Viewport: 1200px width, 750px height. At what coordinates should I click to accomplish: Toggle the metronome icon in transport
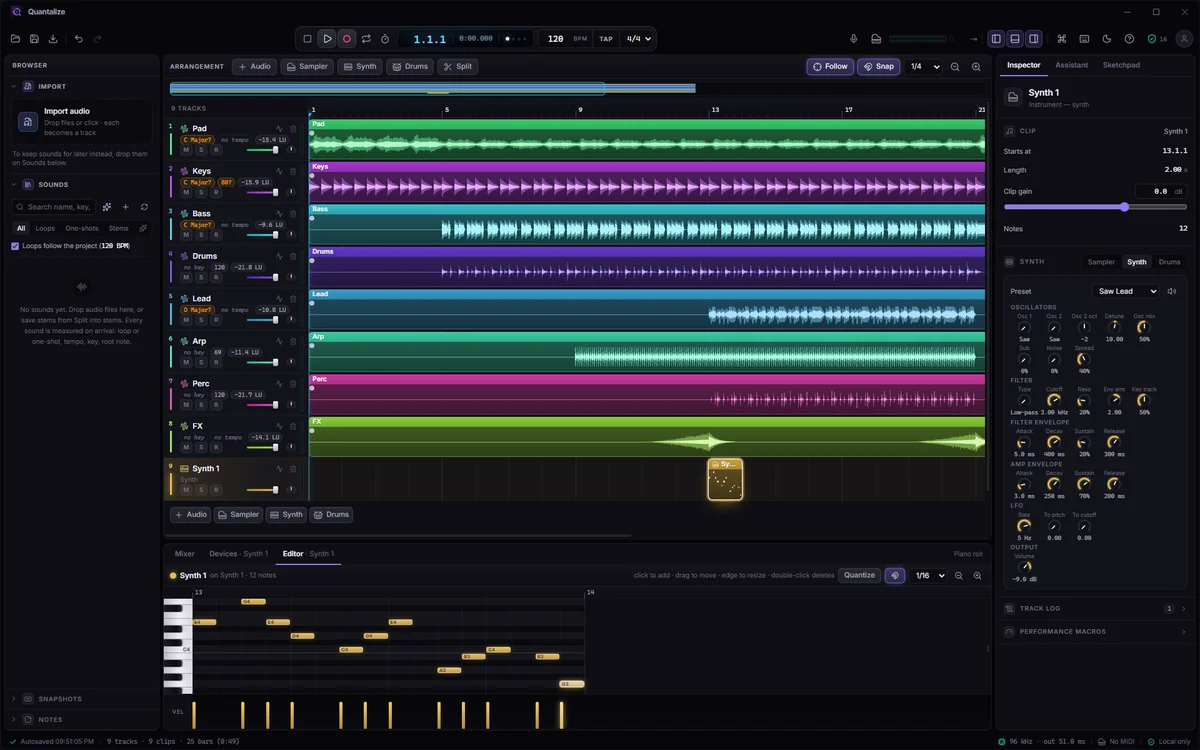(x=385, y=39)
